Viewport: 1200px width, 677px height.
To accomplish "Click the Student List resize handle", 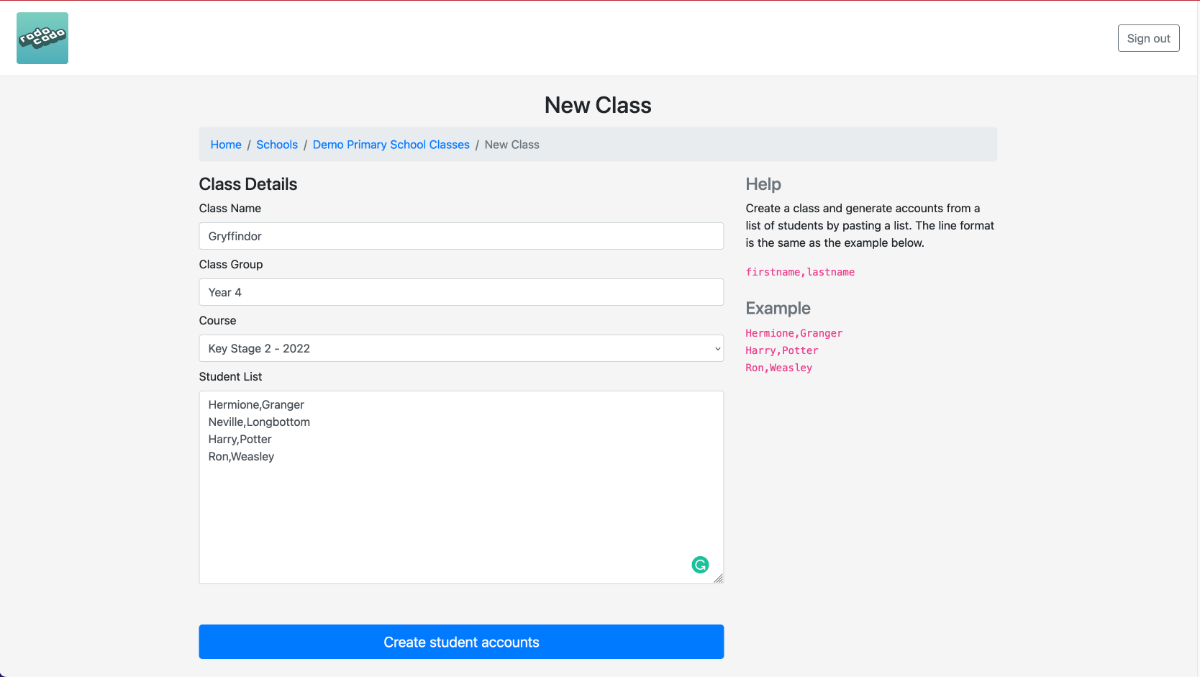I will (720, 579).
